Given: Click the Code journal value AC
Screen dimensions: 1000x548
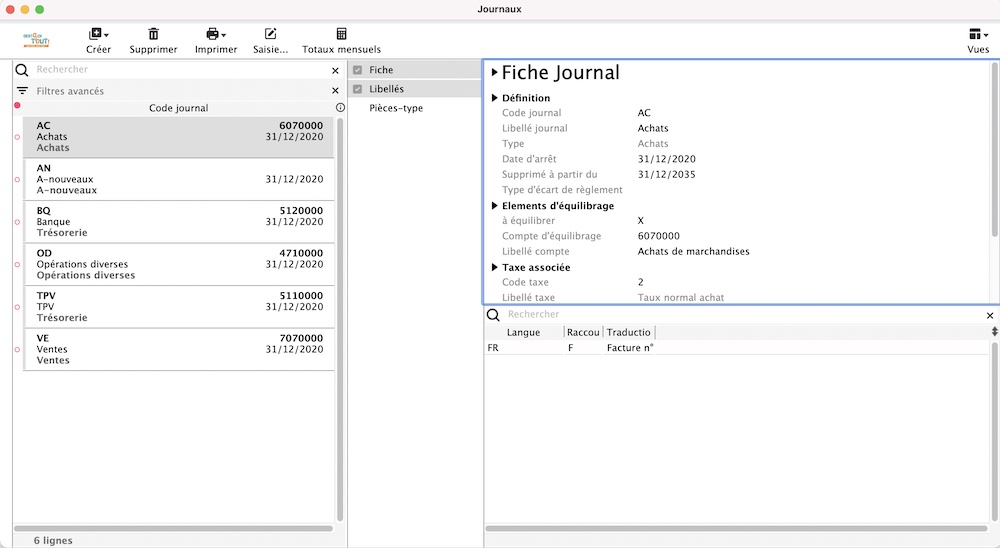Looking at the screenshot, I should pyautogui.click(x=644, y=113).
